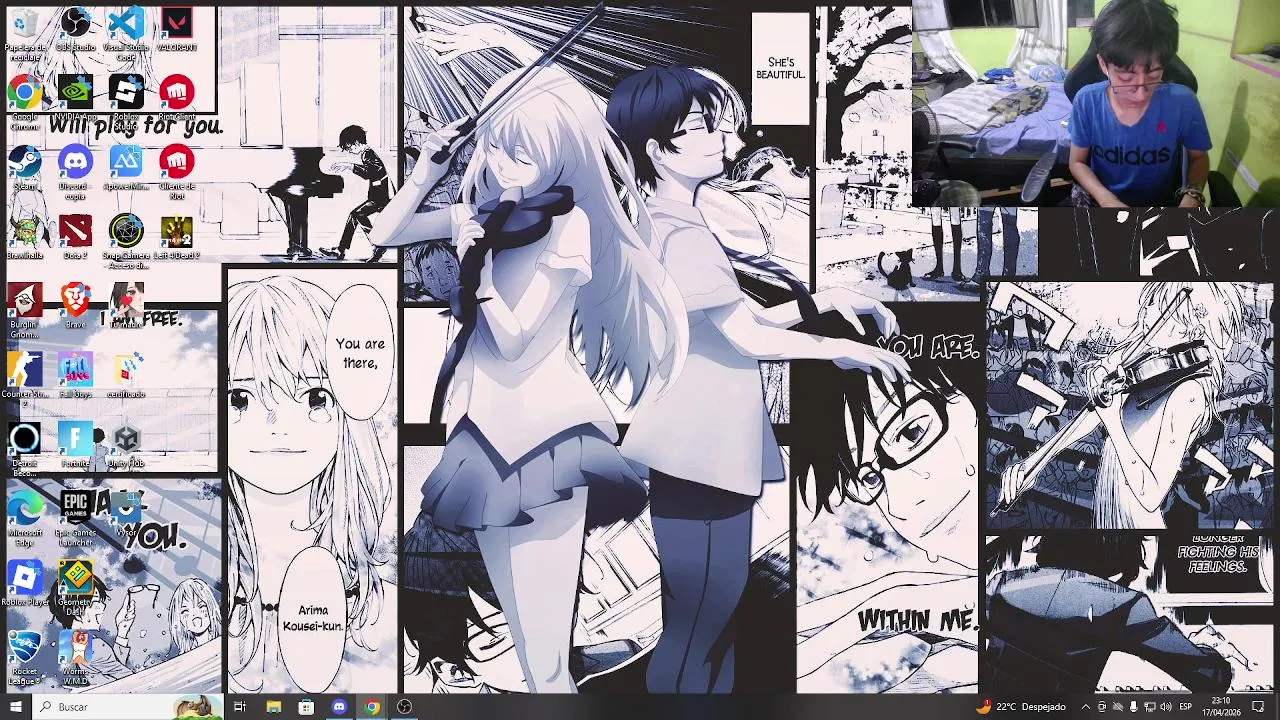Viewport: 1280px width, 720px height.
Task: Open the clock showing 23:10
Action: tap(1221, 707)
